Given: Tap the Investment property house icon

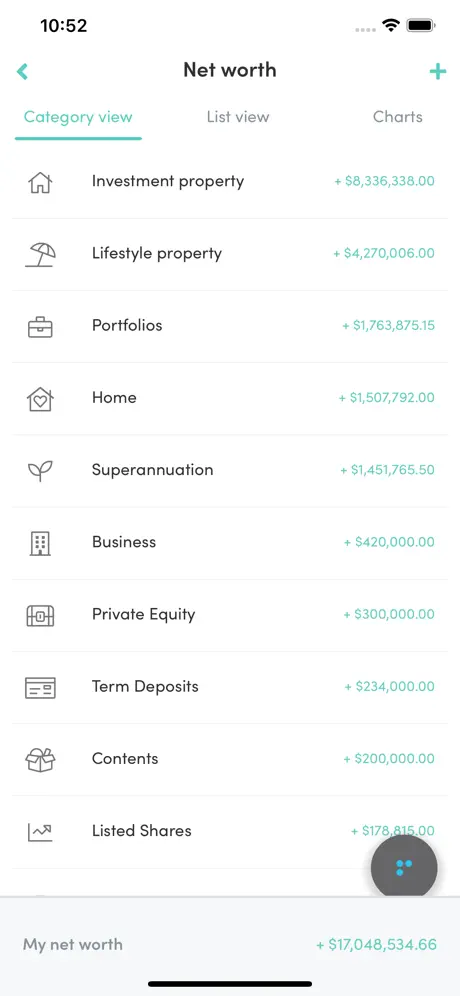Looking at the screenshot, I should 40,182.
